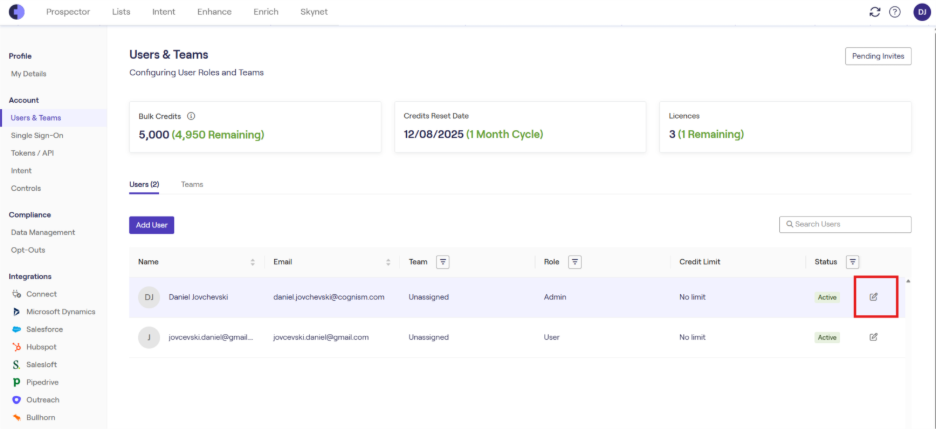Open the Prospector menu in the top navigation
The height and width of the screenshot is (429, 936).
(x=68, y=12)
